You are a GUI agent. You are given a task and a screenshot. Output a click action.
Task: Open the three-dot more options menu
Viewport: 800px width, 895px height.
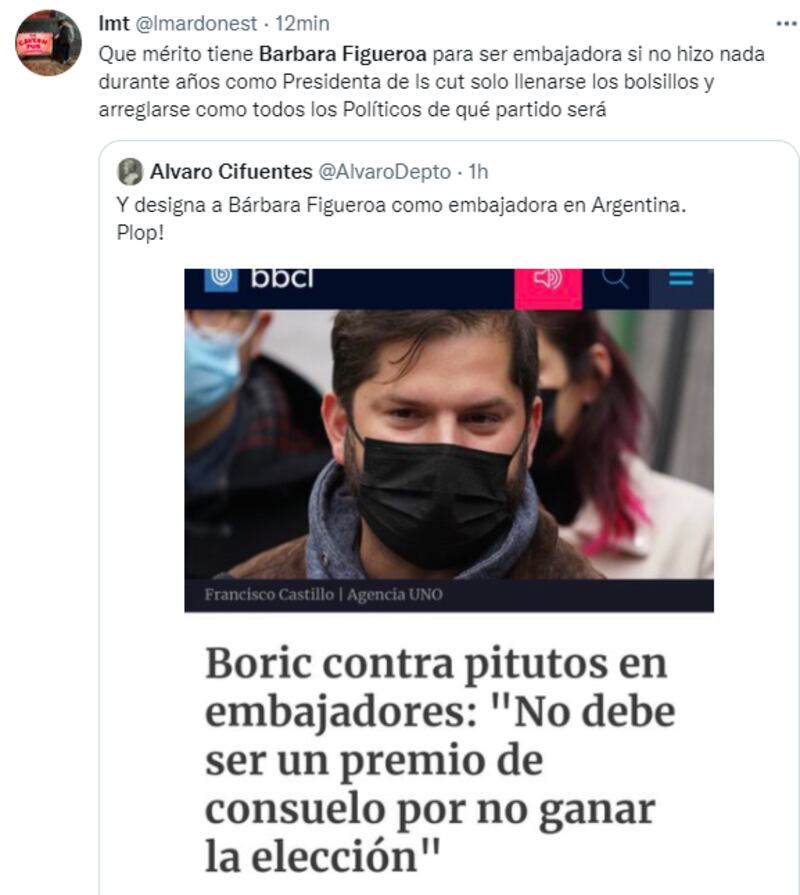(x=786, y=24)
